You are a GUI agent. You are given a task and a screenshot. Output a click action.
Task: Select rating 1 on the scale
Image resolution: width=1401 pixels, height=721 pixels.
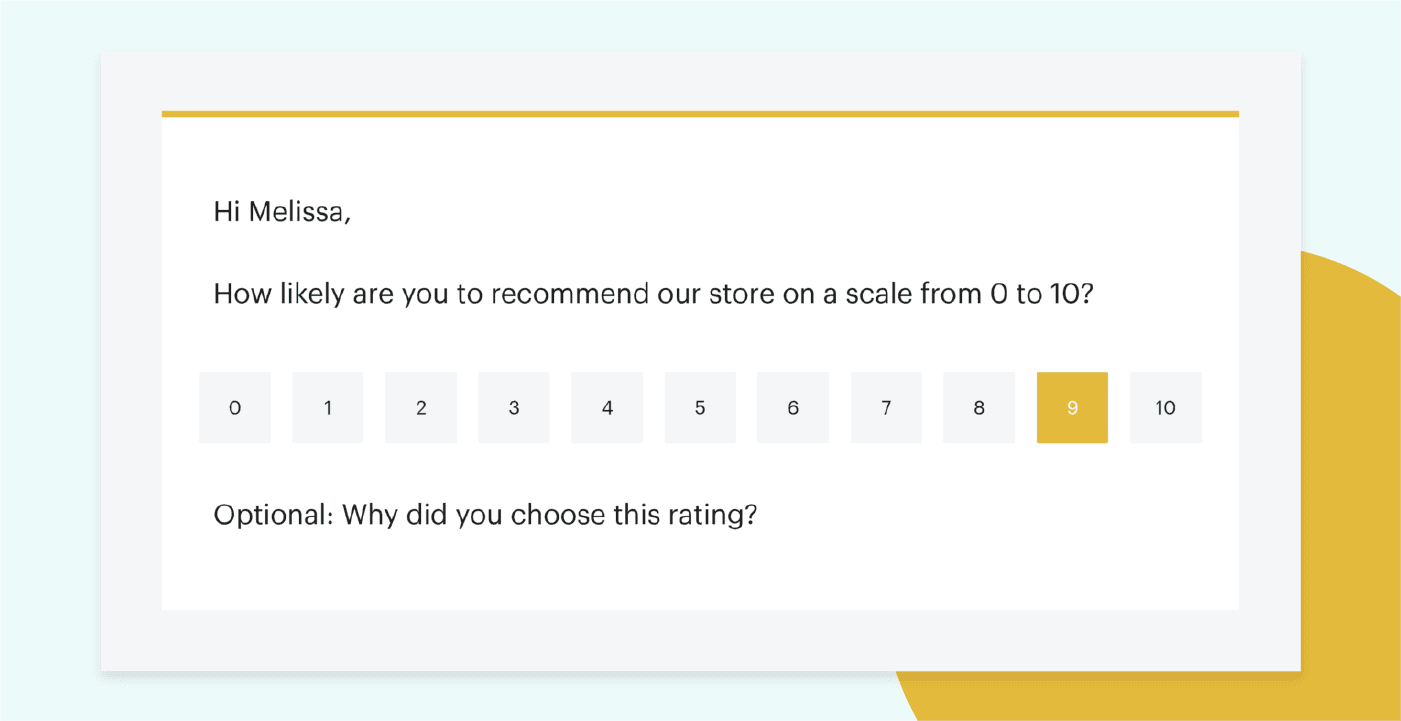327,407
